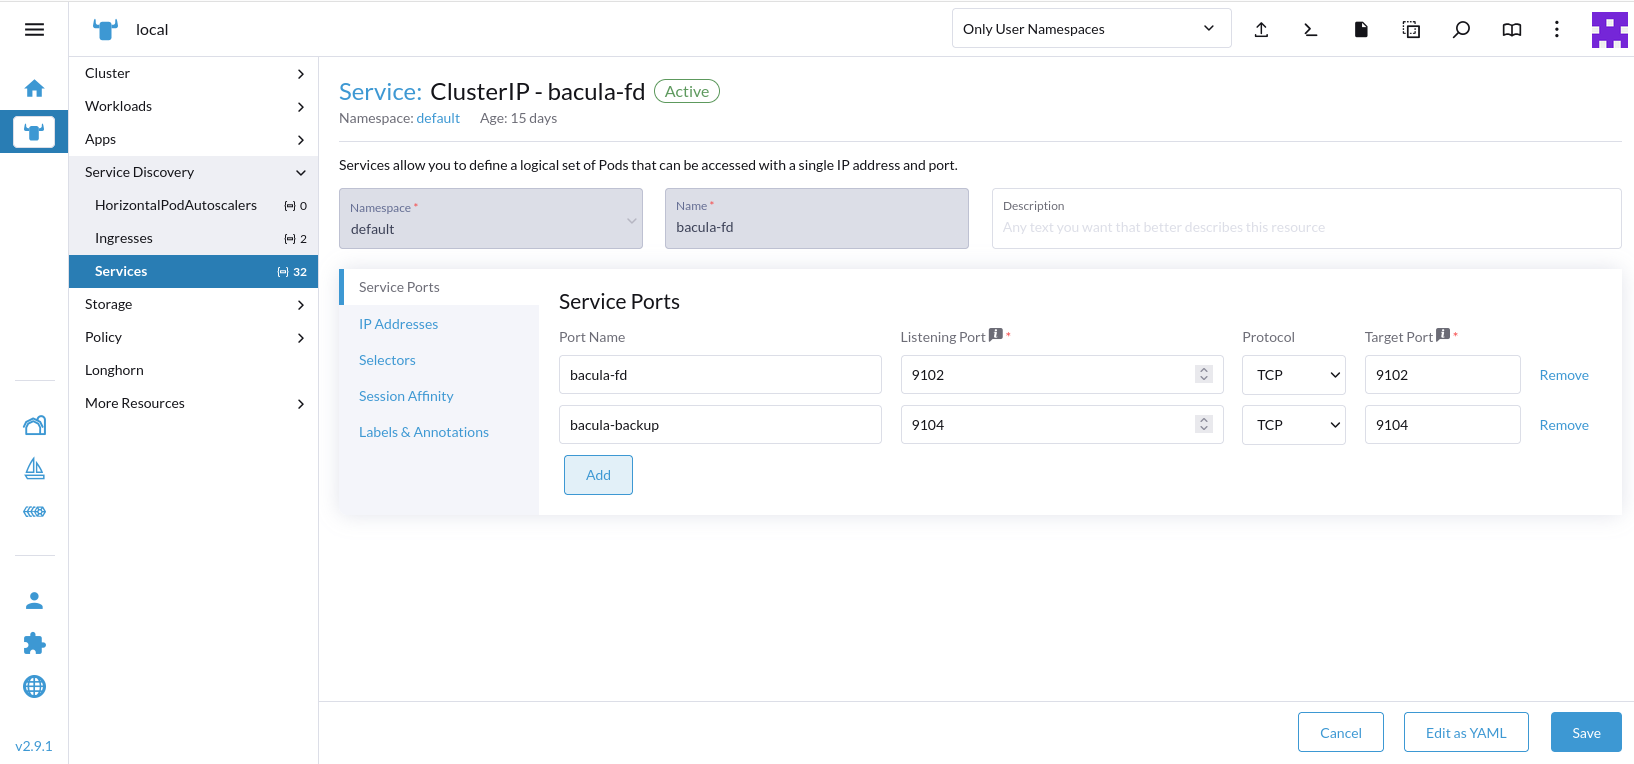
Task: Expand the More Resources section
Action: 193,403
